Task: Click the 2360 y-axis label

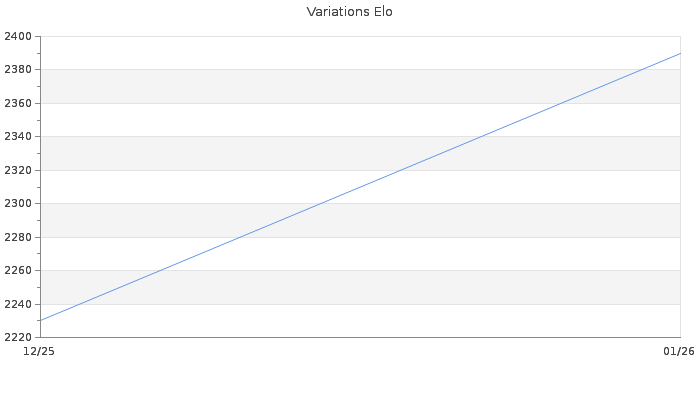Action: coord(17,104)
